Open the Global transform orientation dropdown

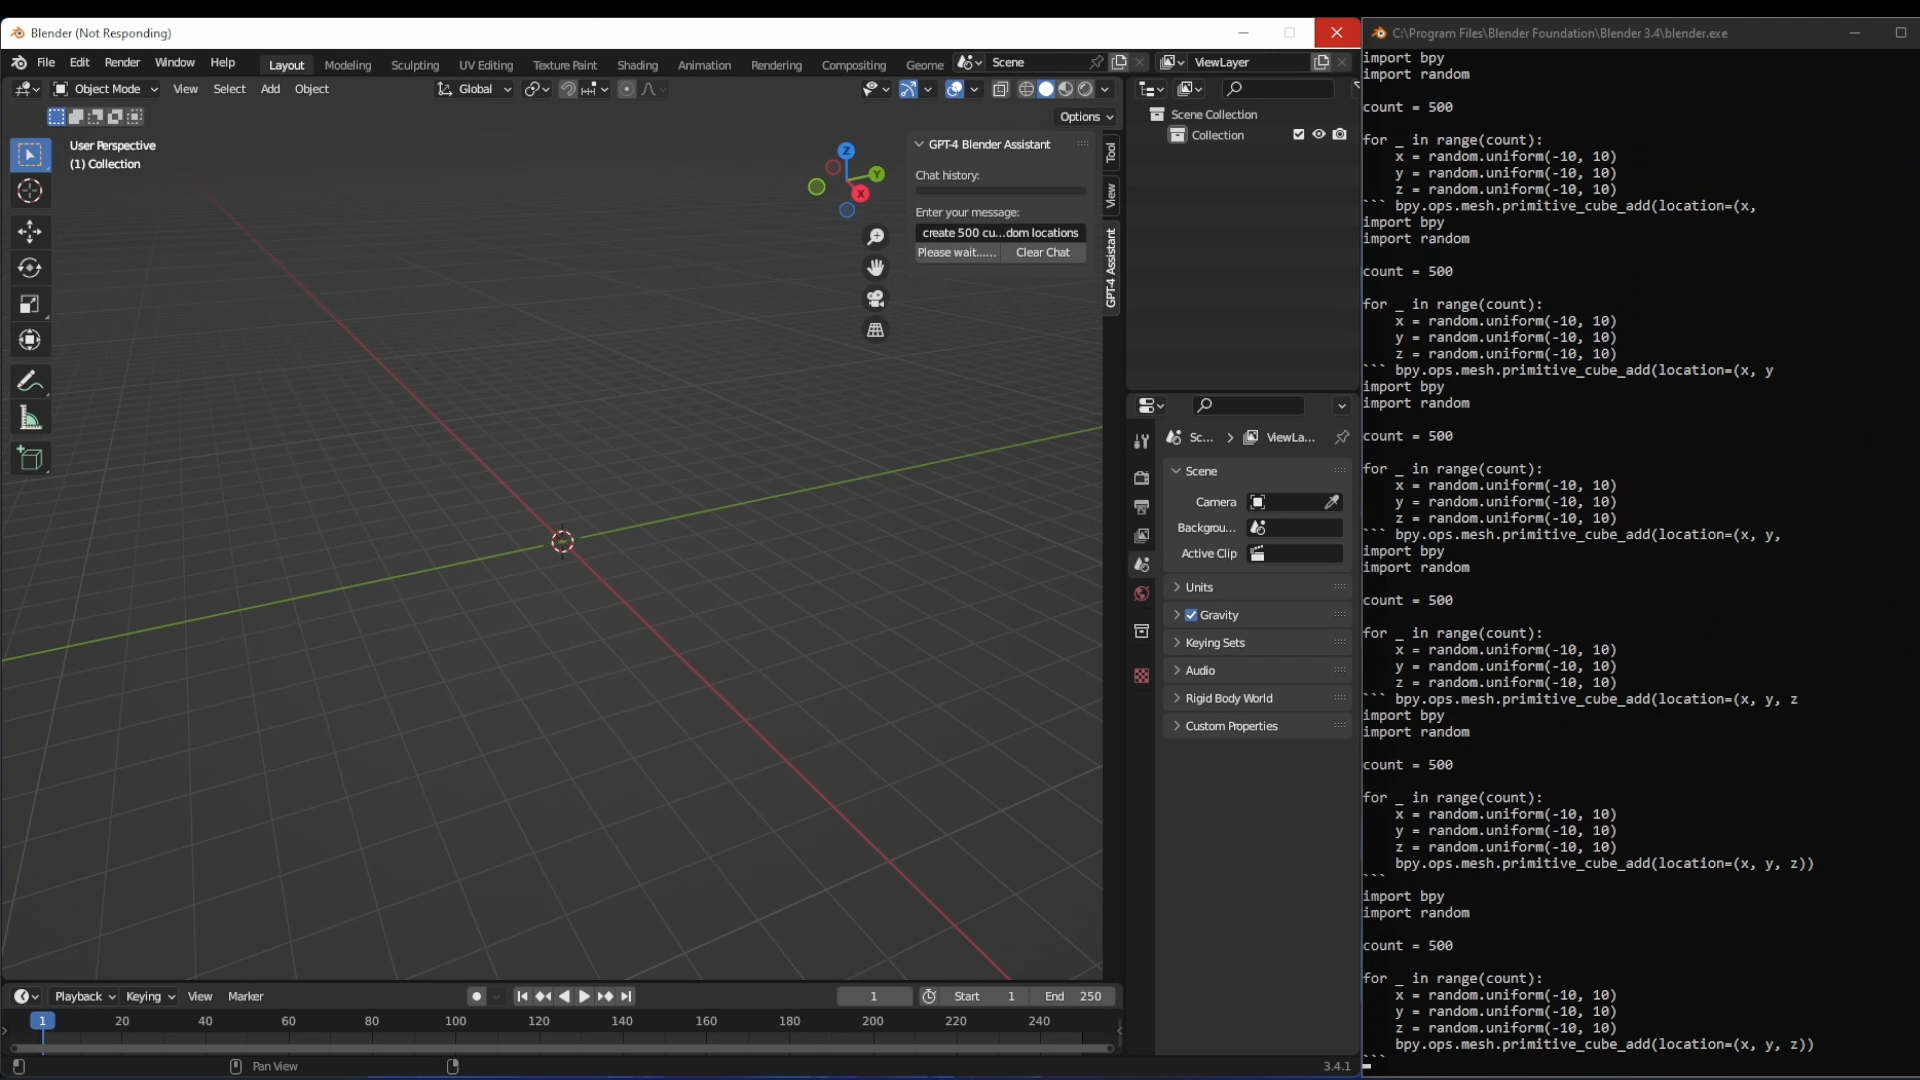(x=475, y=89)
